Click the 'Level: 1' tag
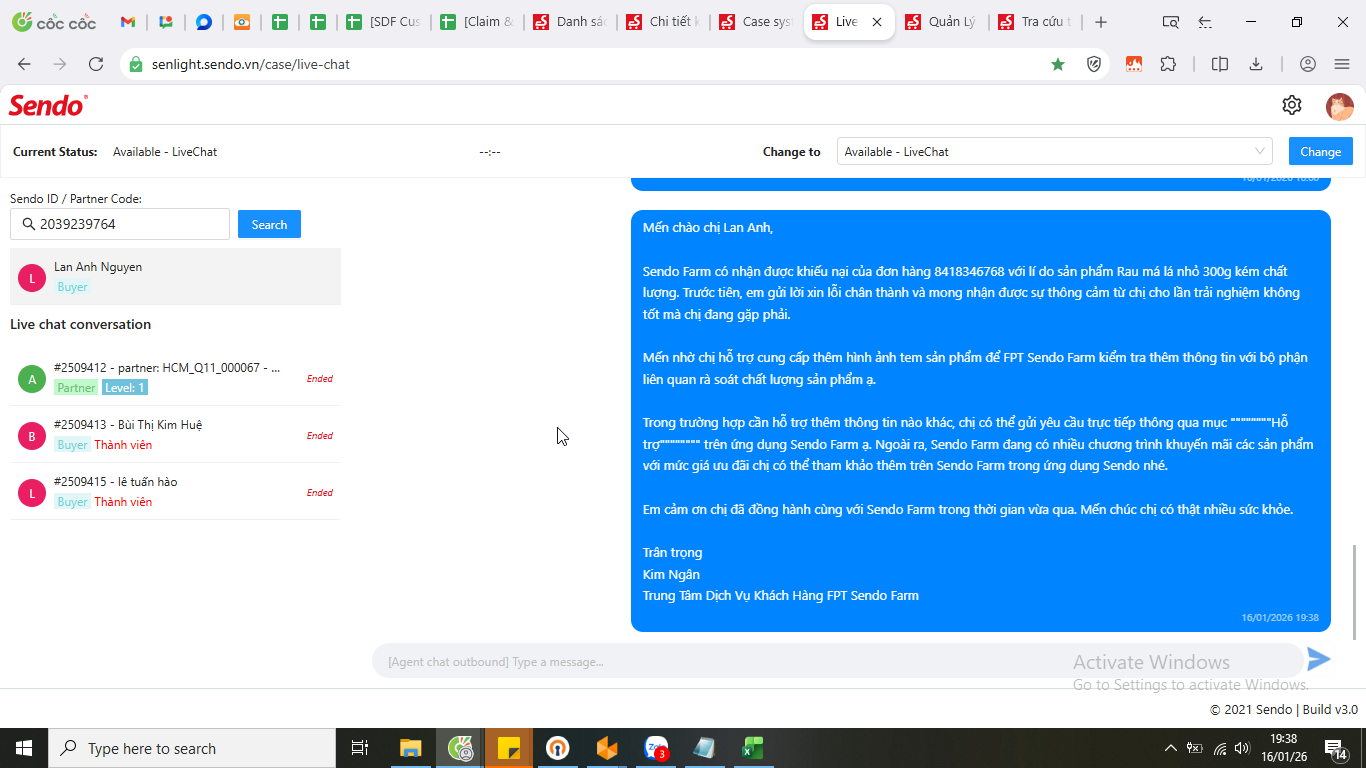Viewport: 1366px width, 768px height. point(125,388)
